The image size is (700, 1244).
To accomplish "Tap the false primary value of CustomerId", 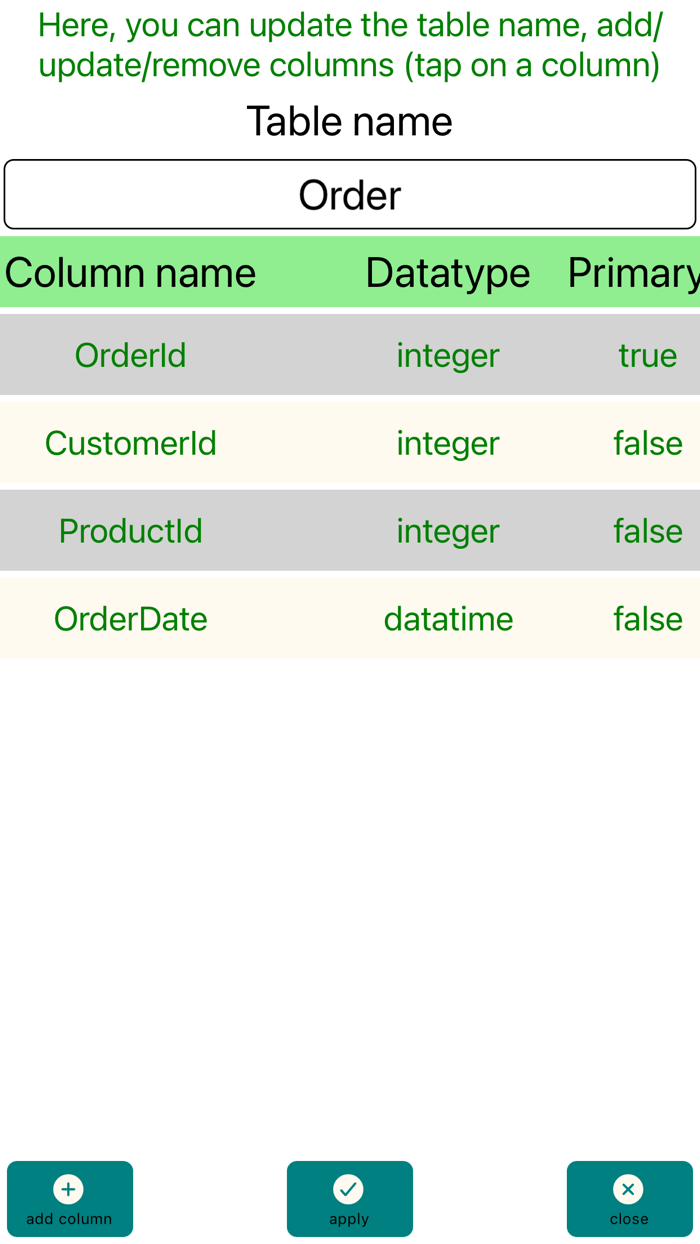I will click(x=648, y=443).
